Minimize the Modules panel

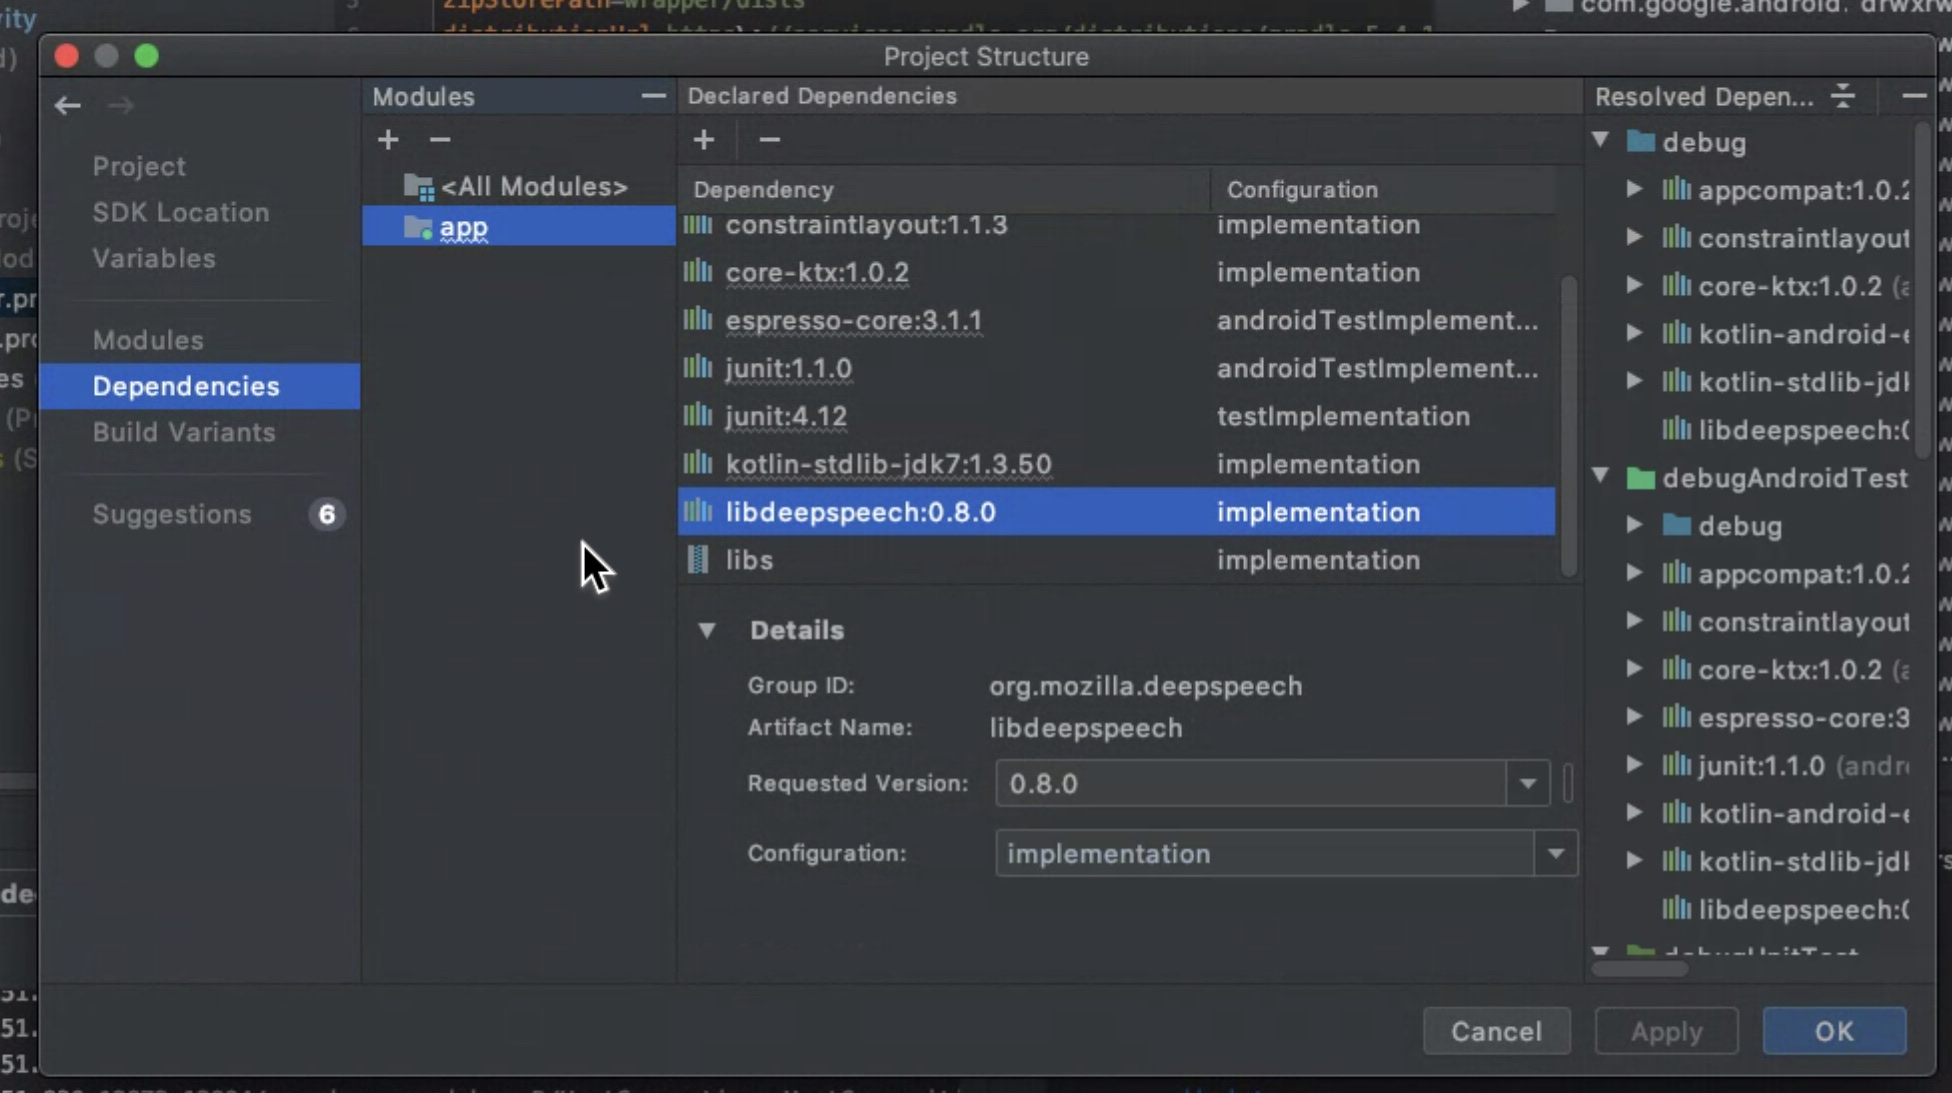click(653, 96)
